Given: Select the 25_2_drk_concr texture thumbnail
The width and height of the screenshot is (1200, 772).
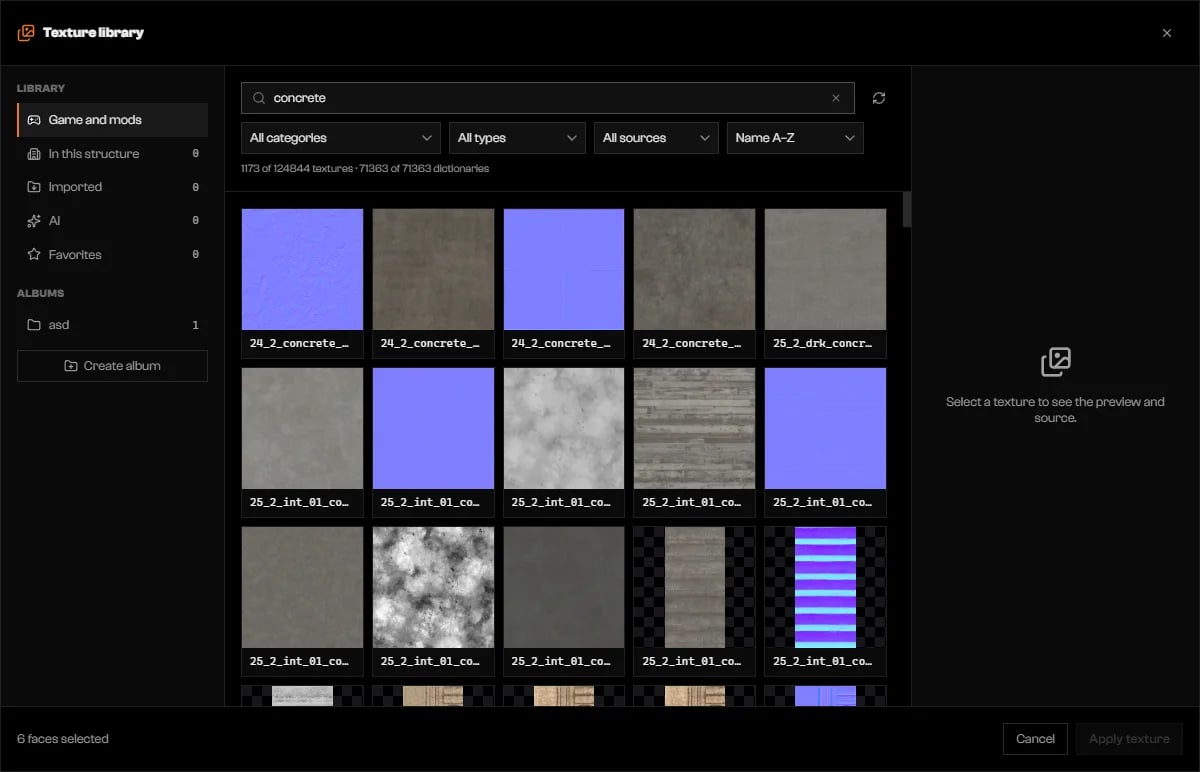Looking at the screenshot, I should (x=825, y=269).
